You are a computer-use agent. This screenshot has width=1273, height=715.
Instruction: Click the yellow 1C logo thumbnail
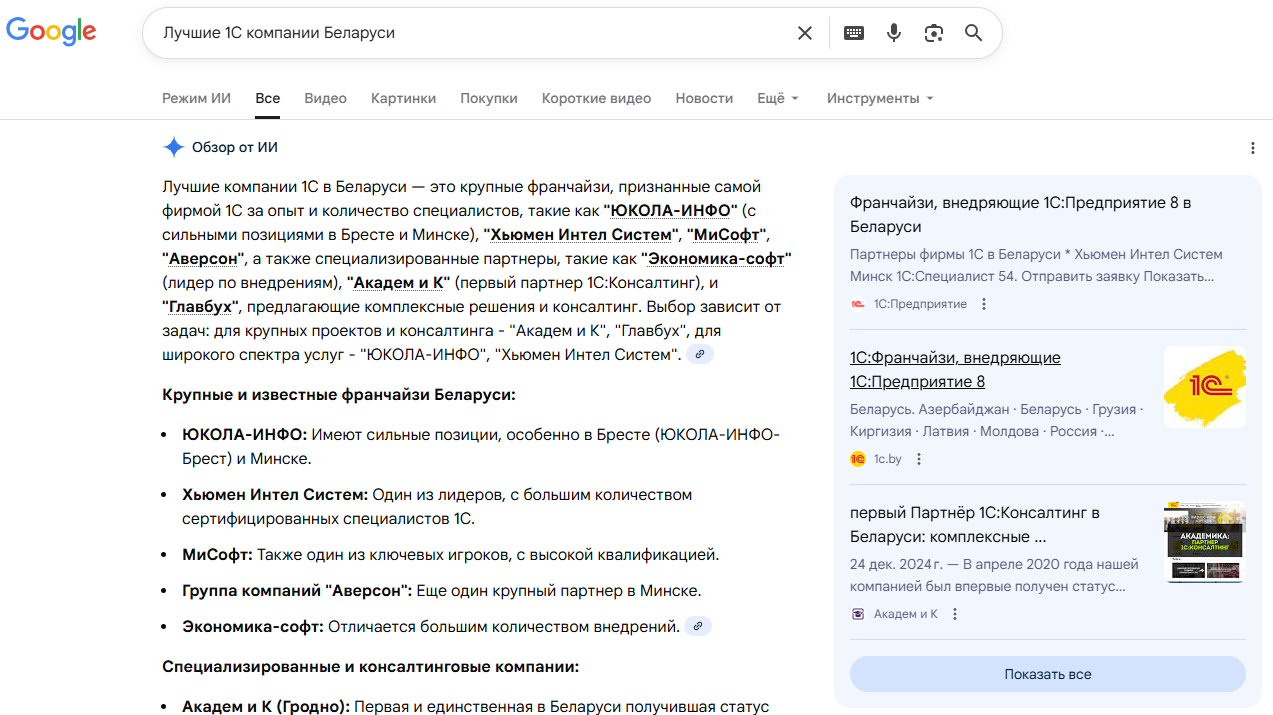1204,387
